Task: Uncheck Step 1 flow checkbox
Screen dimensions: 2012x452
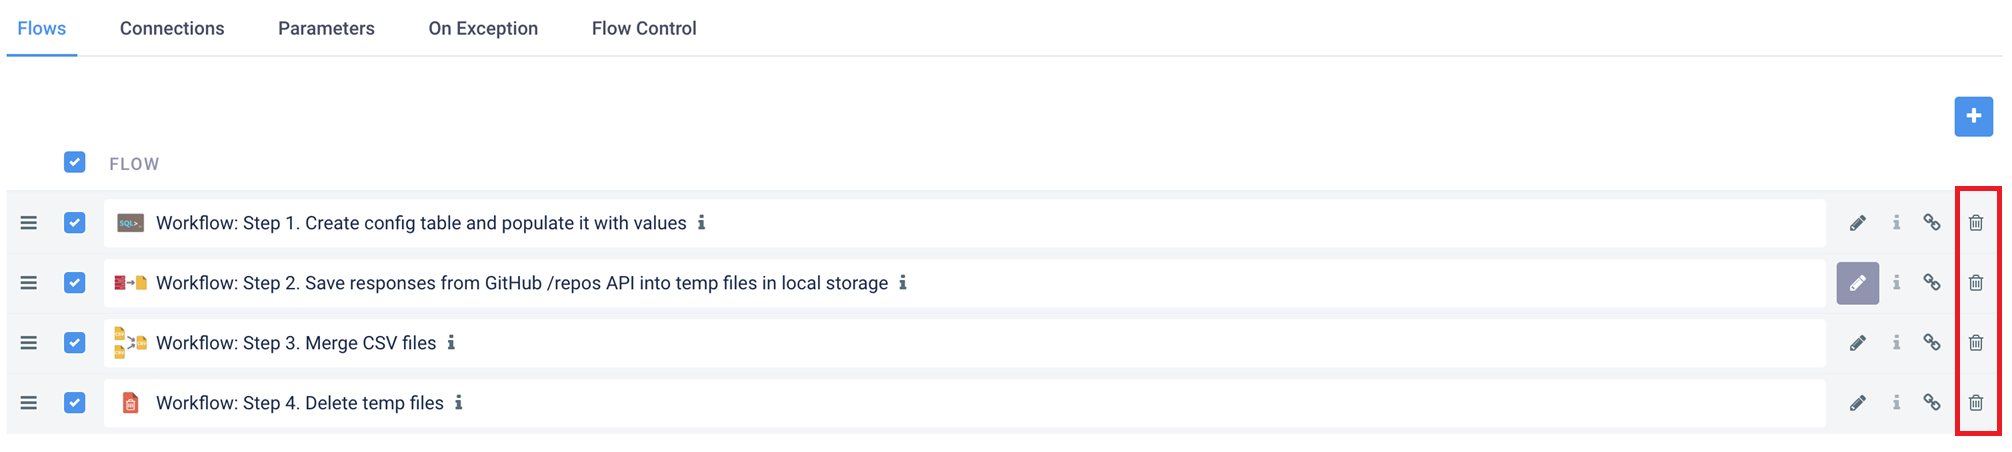Action: tap(75, 223)
